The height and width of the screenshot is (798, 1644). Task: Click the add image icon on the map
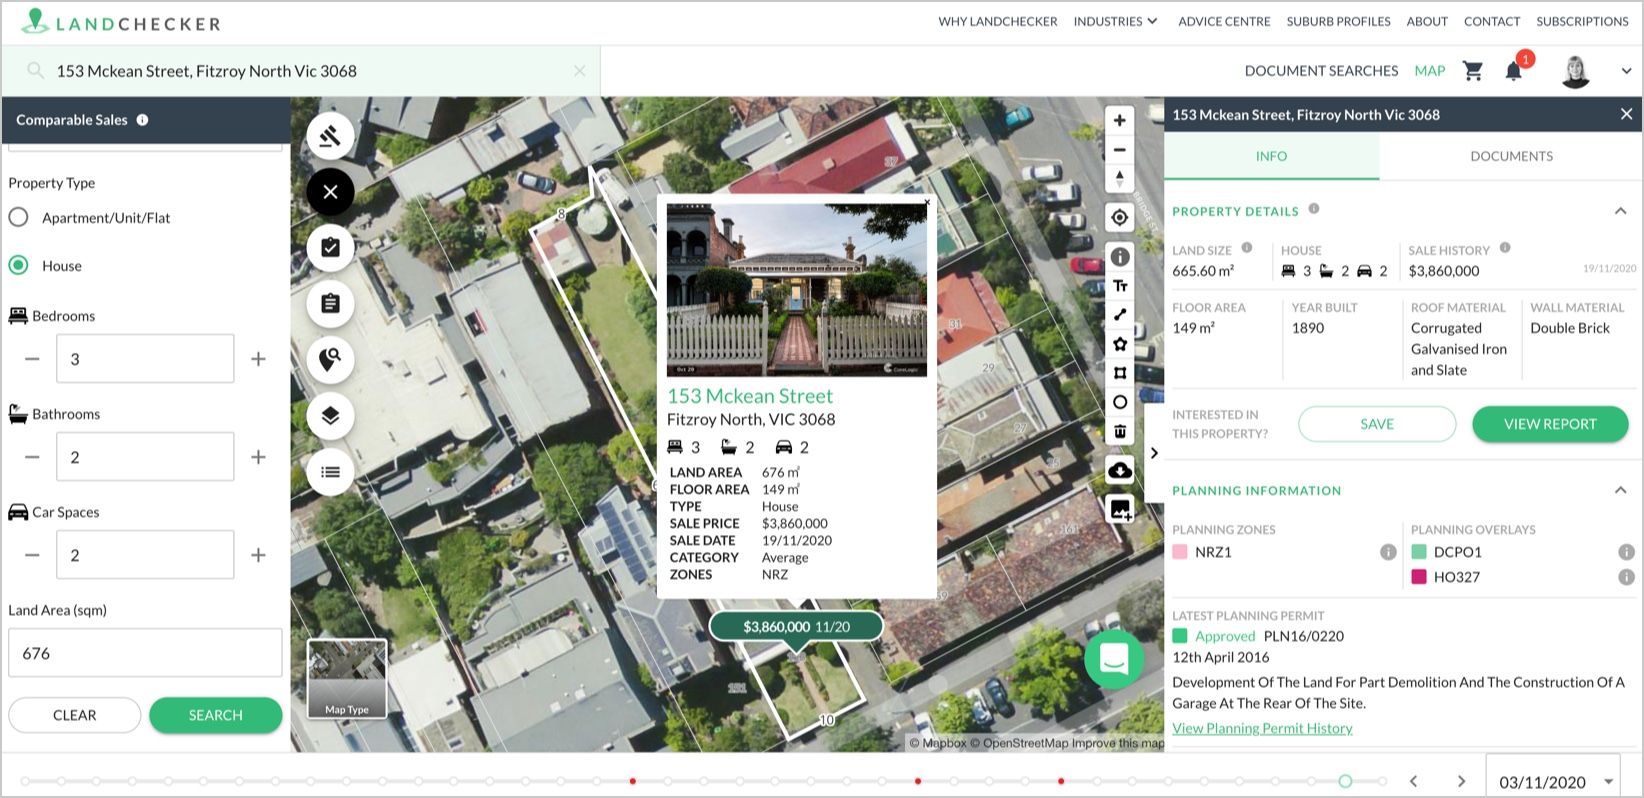pos(1120,509)
